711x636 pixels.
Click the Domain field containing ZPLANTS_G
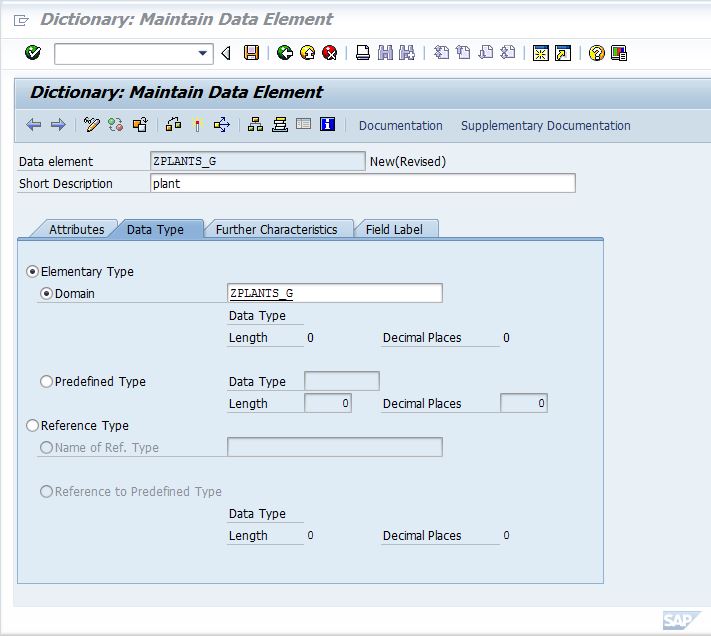(335, 293)
